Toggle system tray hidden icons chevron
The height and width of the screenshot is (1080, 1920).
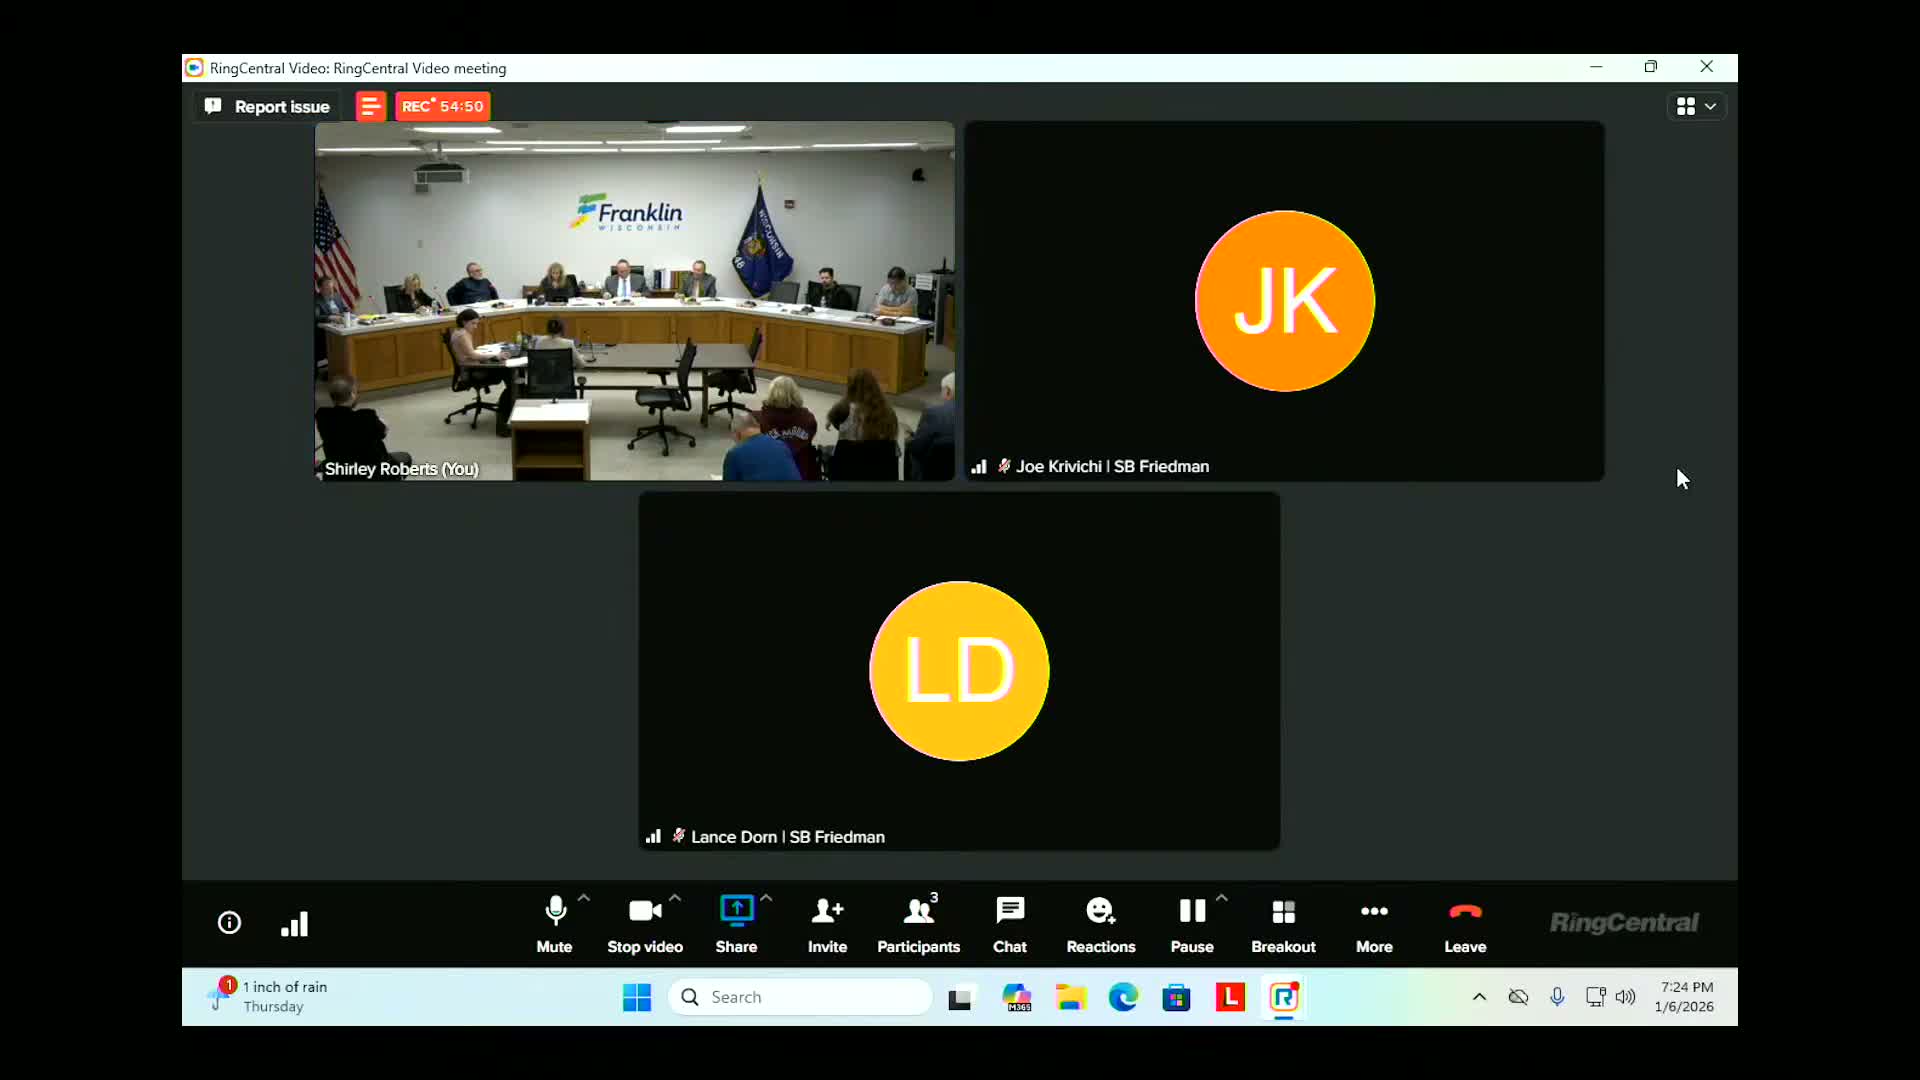1479,997
